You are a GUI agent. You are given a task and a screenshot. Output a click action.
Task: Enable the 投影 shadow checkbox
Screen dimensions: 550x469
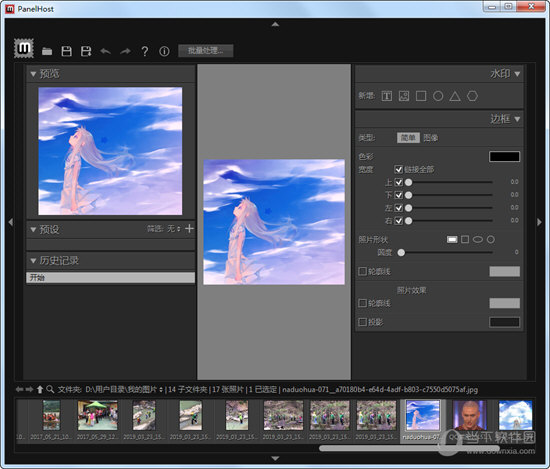pos(362,322)
